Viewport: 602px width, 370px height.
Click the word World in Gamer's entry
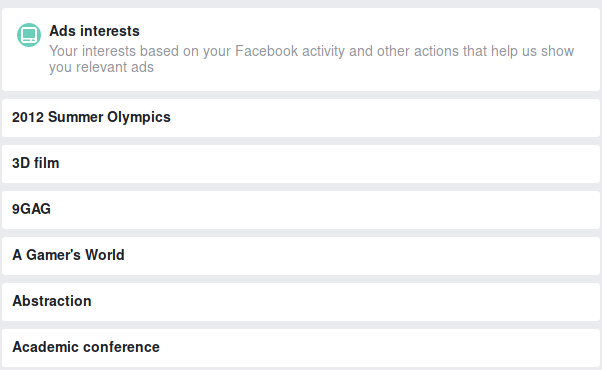click(x=105, y=255)
